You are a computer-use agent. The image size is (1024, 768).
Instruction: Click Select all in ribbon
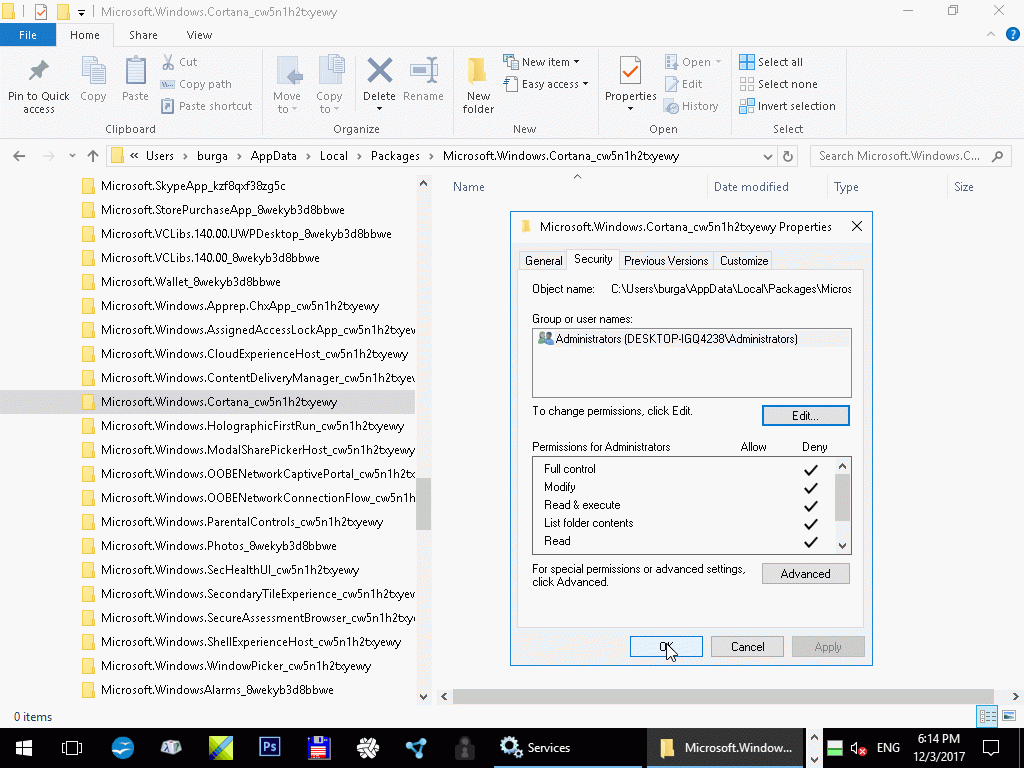click(771, 62)
